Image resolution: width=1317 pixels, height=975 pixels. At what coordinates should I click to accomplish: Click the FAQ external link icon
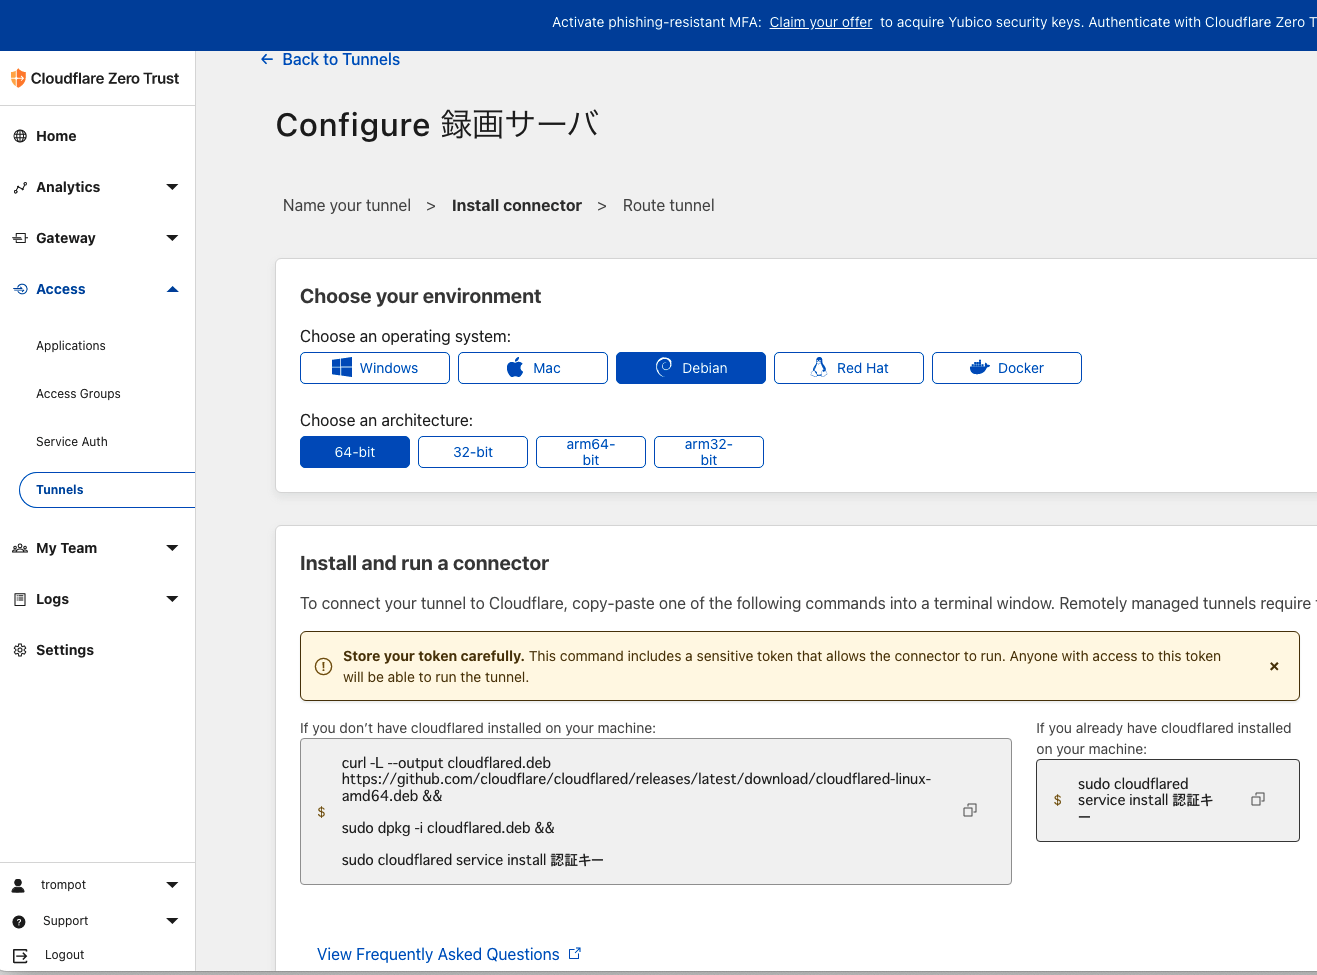tap(574, 953)
